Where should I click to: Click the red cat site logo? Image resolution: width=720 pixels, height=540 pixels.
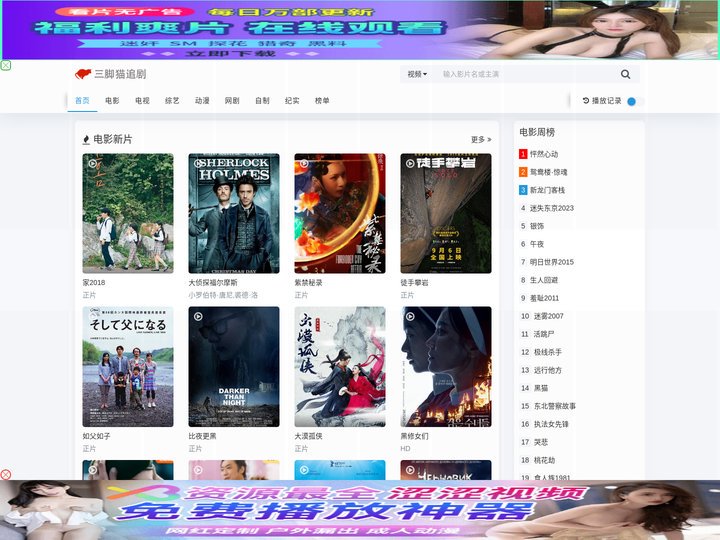(83, 74)
